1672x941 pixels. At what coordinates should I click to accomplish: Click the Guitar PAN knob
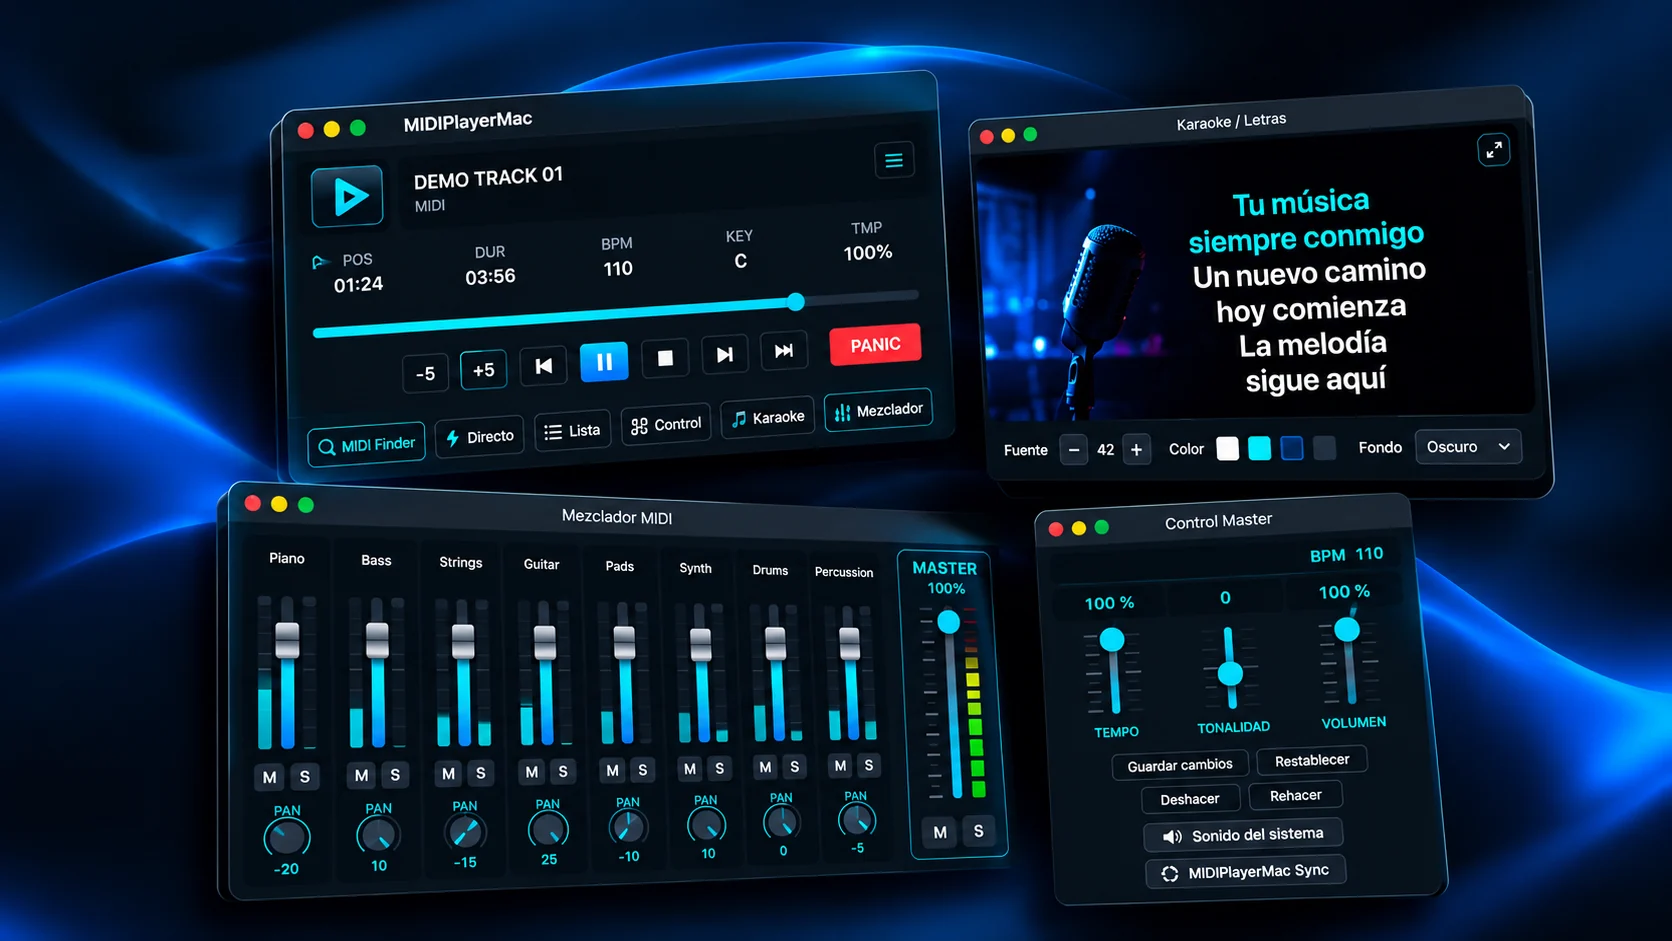[x=548, y=829]
